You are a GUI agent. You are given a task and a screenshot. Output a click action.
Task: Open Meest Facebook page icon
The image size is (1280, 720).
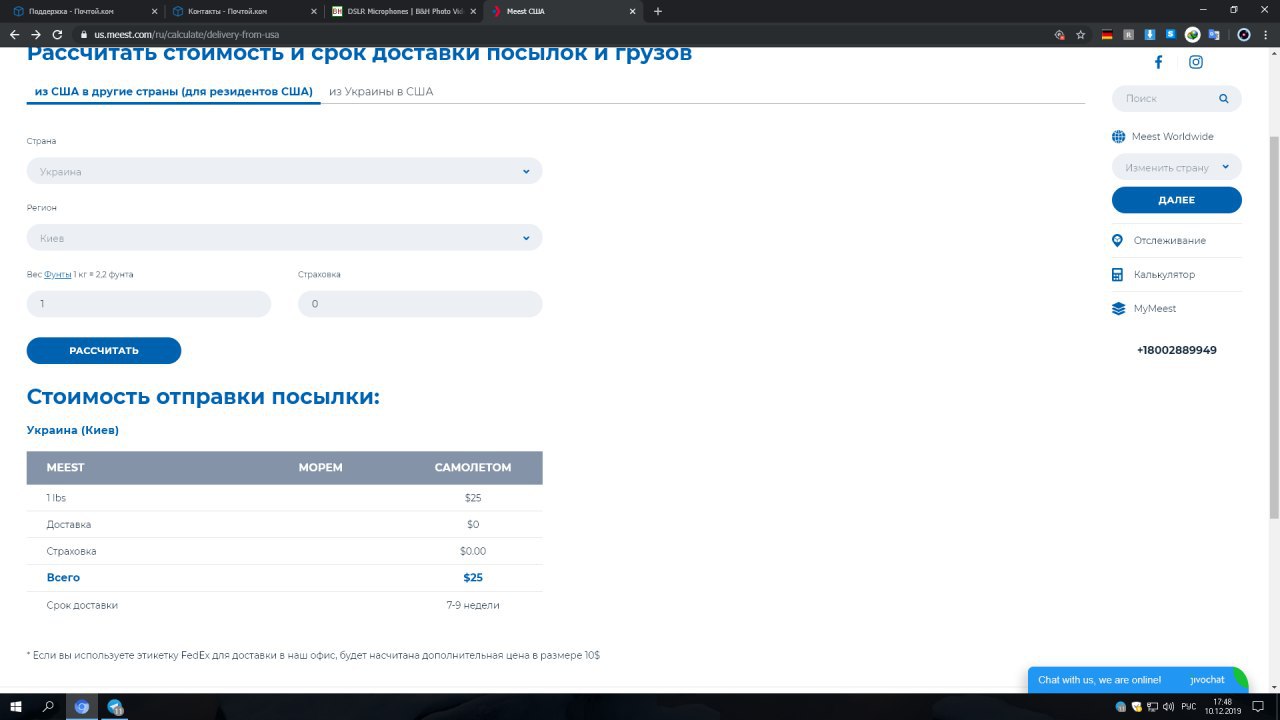point(1158,62)
